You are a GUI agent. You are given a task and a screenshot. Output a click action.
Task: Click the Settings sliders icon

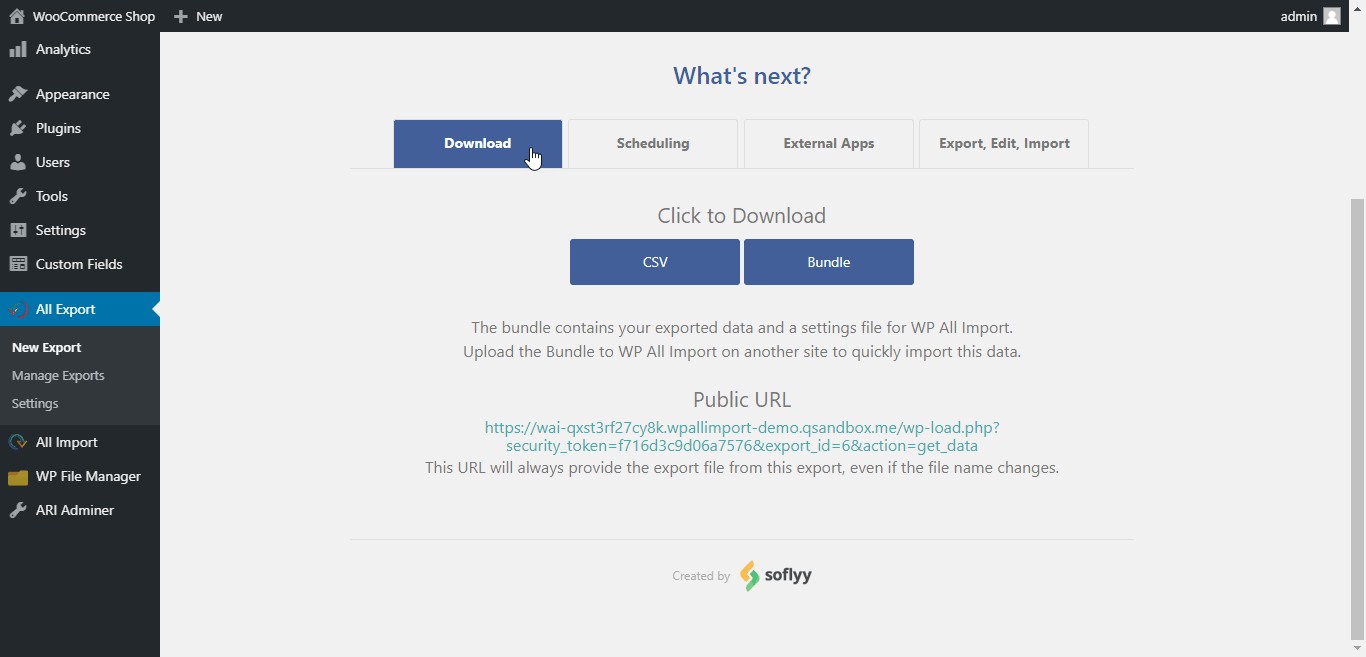18,230
